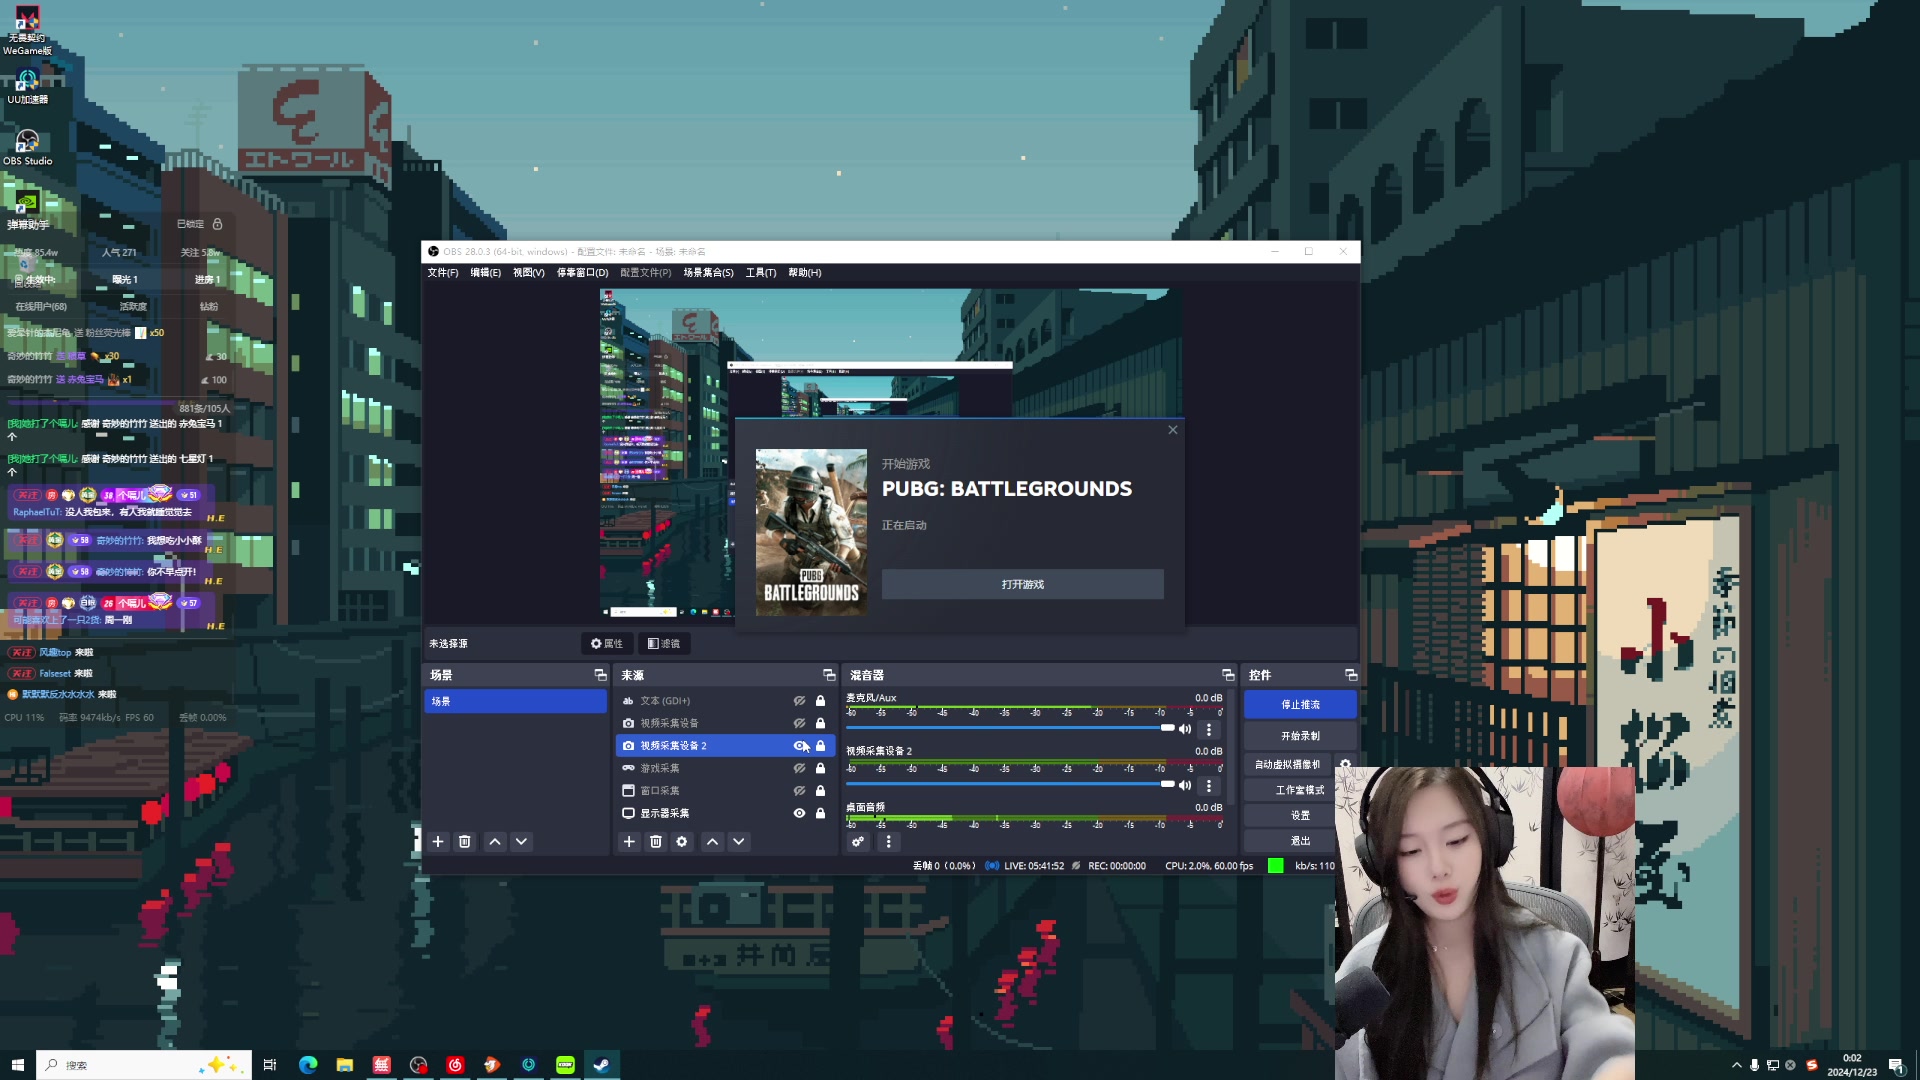Remove the selected source with trash icon

(x=656, y=841)
